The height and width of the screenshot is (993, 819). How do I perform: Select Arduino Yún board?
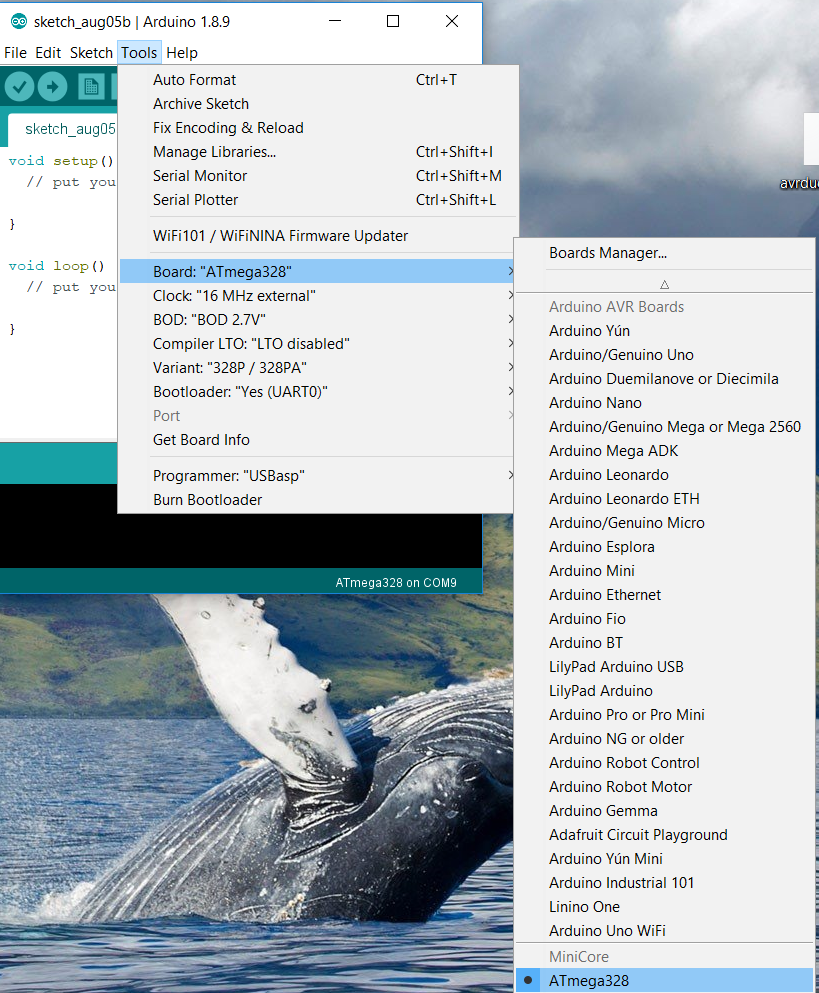664,331
